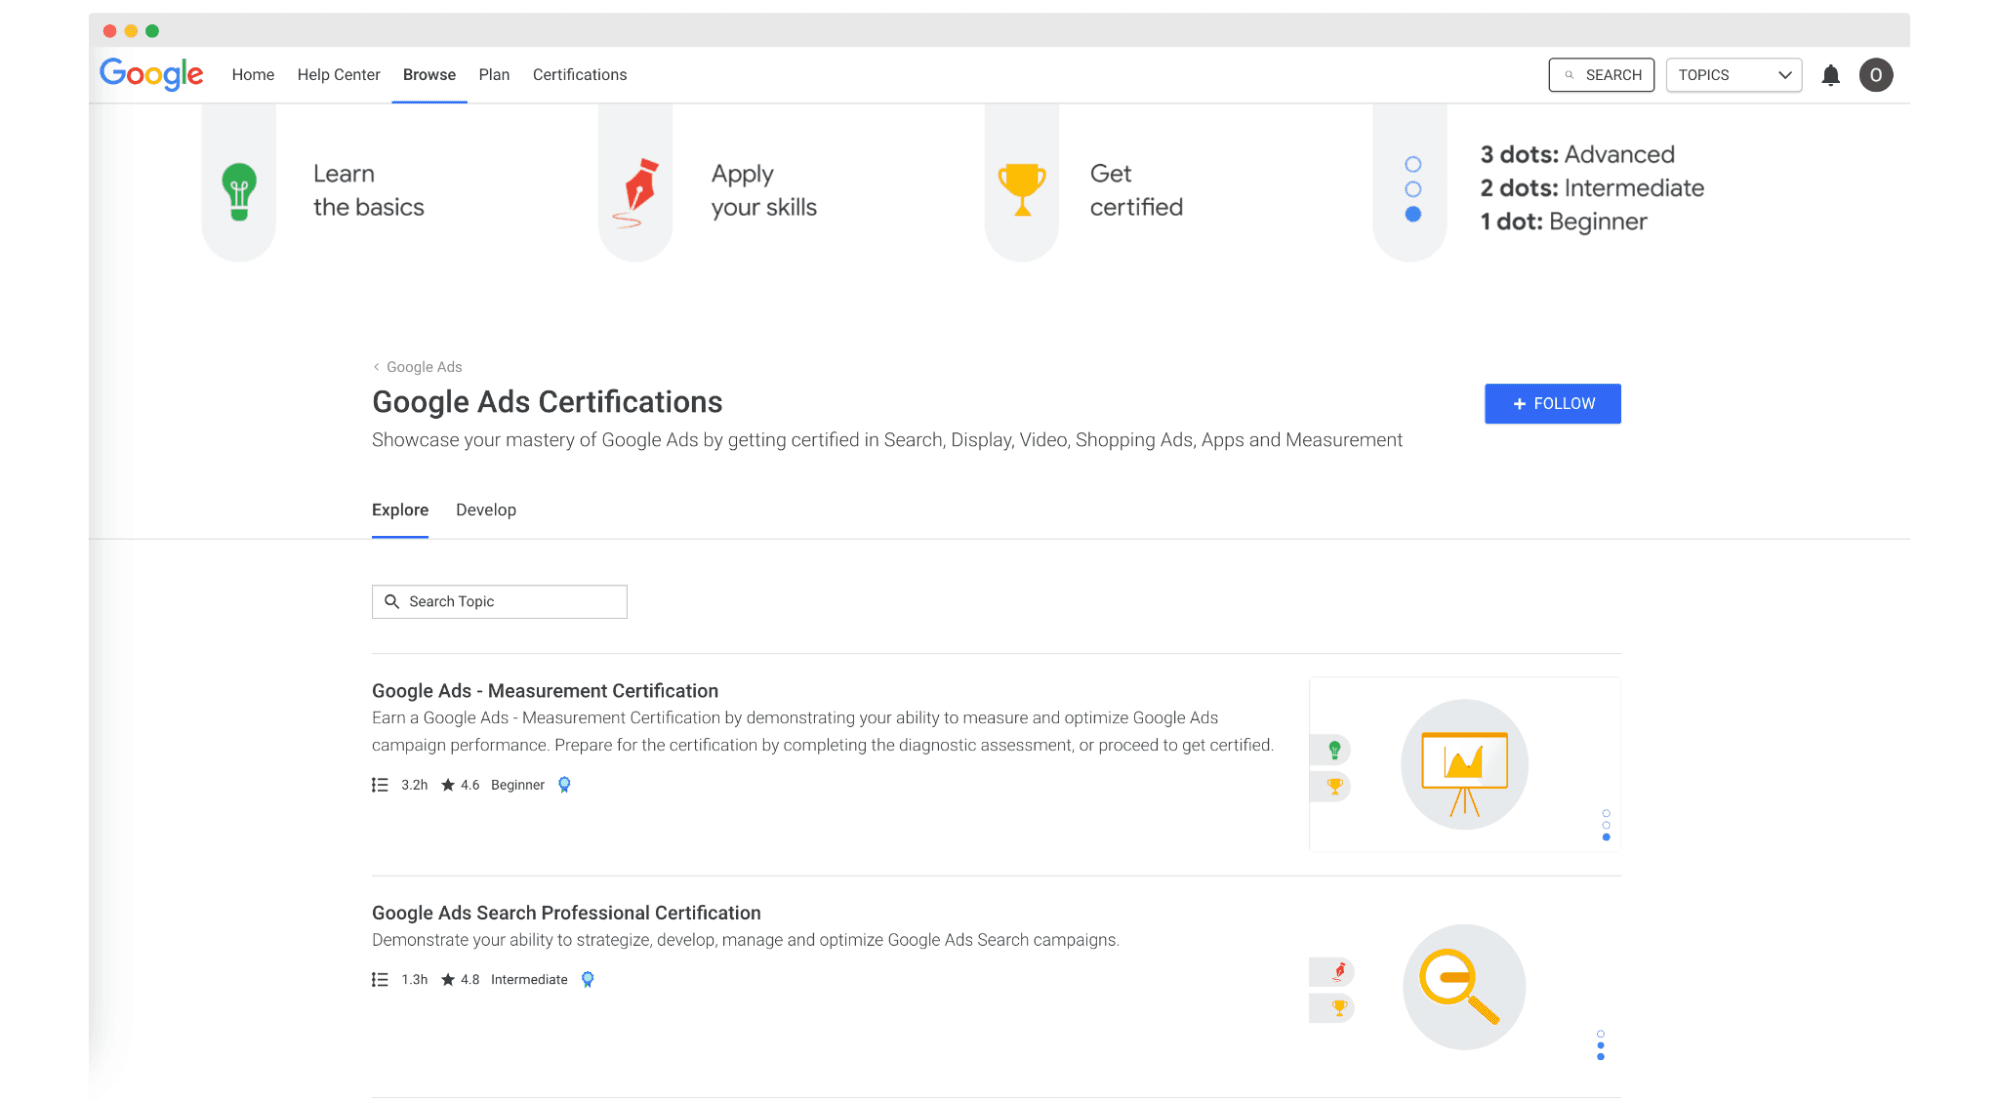Viewport: 1999px width, 1115px height.
Task: Click the badge icon after Beginner
Action: [564, 785]
